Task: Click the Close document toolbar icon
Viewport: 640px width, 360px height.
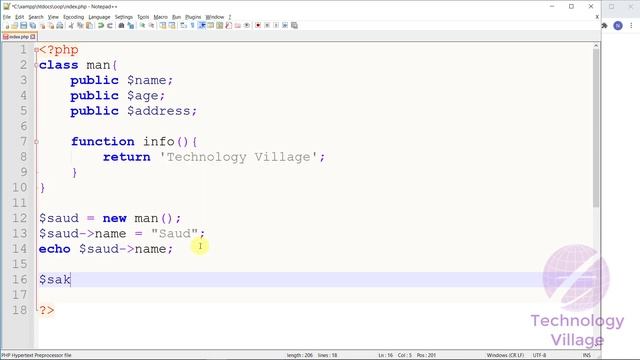Action: [x=42, y=26]
